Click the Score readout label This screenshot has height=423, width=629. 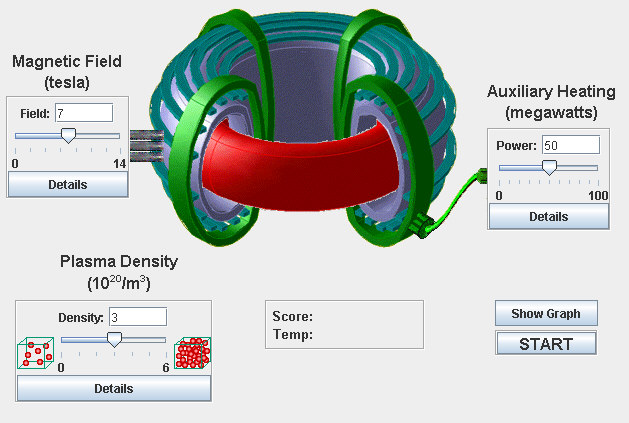click(292, 316)
